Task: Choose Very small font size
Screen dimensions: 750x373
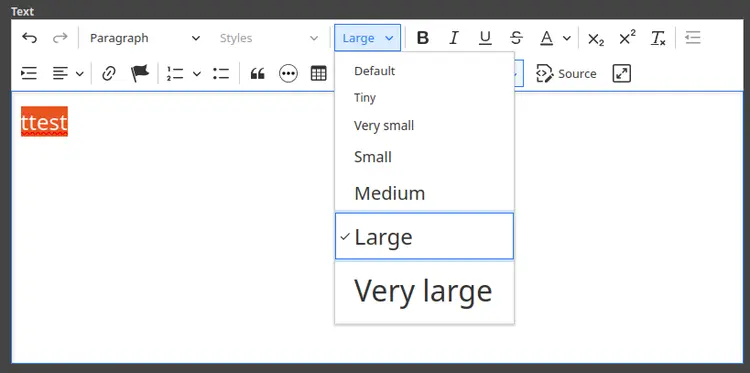Action: pyautogui.click(x=424, y=126)
